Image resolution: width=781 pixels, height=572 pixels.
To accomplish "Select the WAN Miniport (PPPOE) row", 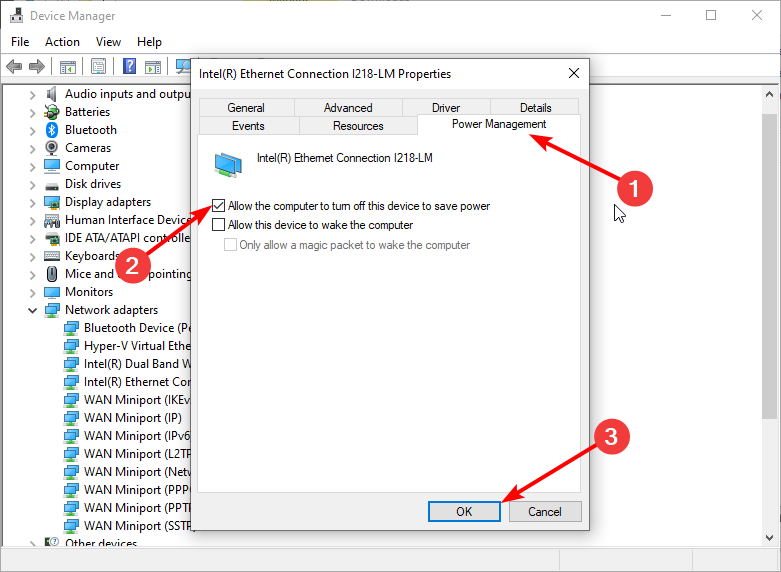I will 127,490.
